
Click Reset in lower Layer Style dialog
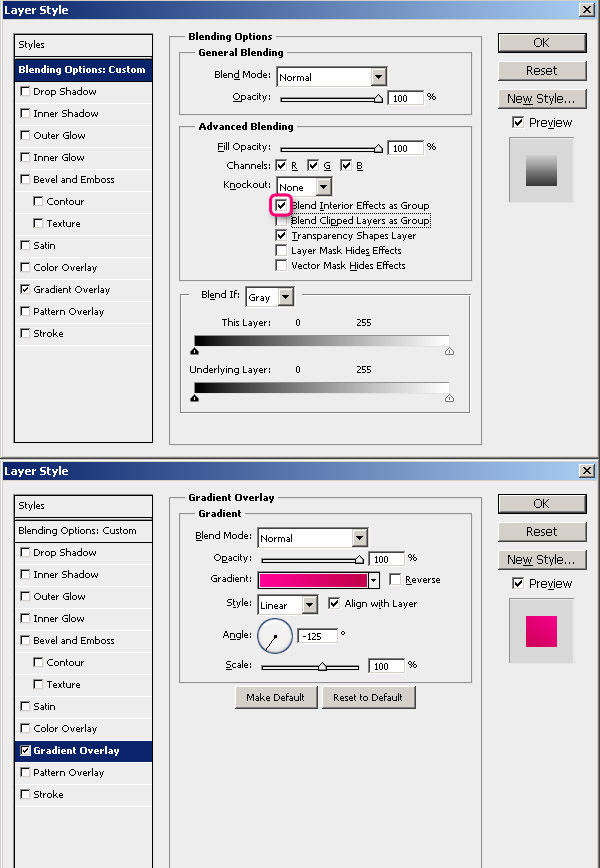[542, 532]
